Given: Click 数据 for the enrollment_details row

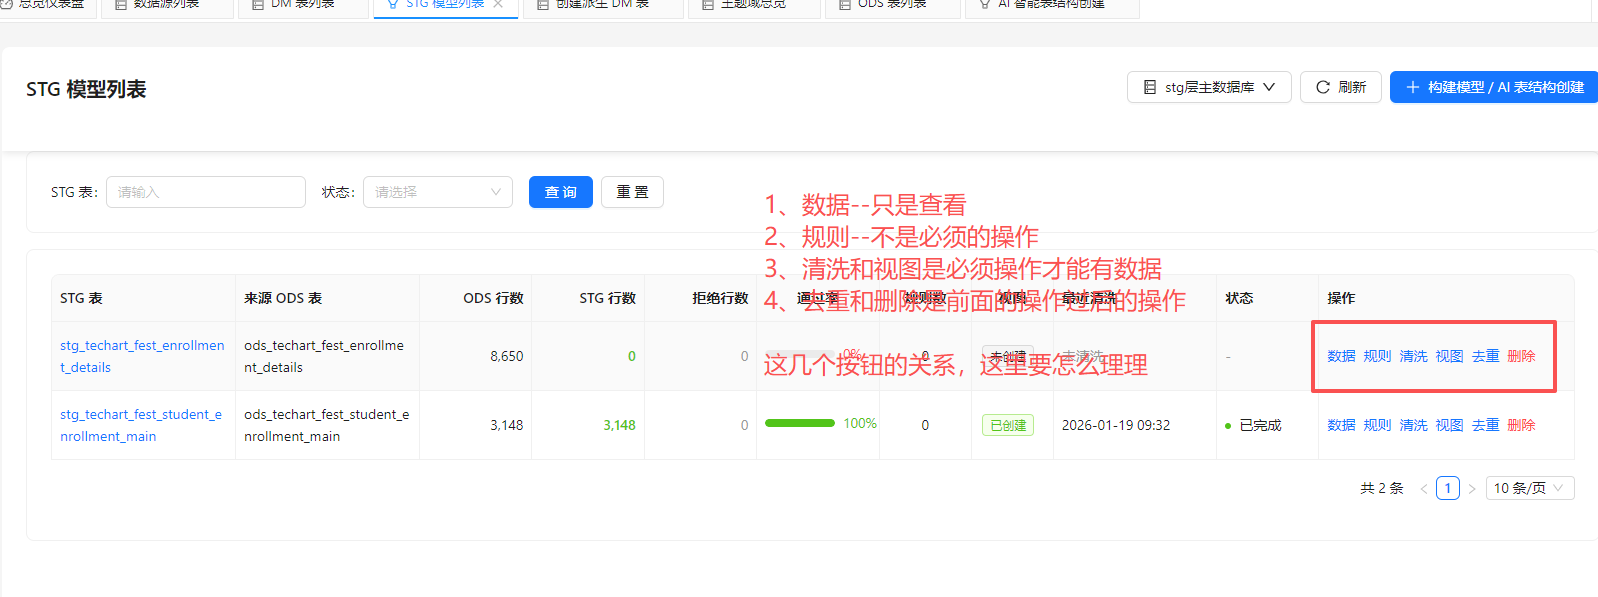Looking at the screenshot, I should (1341, 356).
